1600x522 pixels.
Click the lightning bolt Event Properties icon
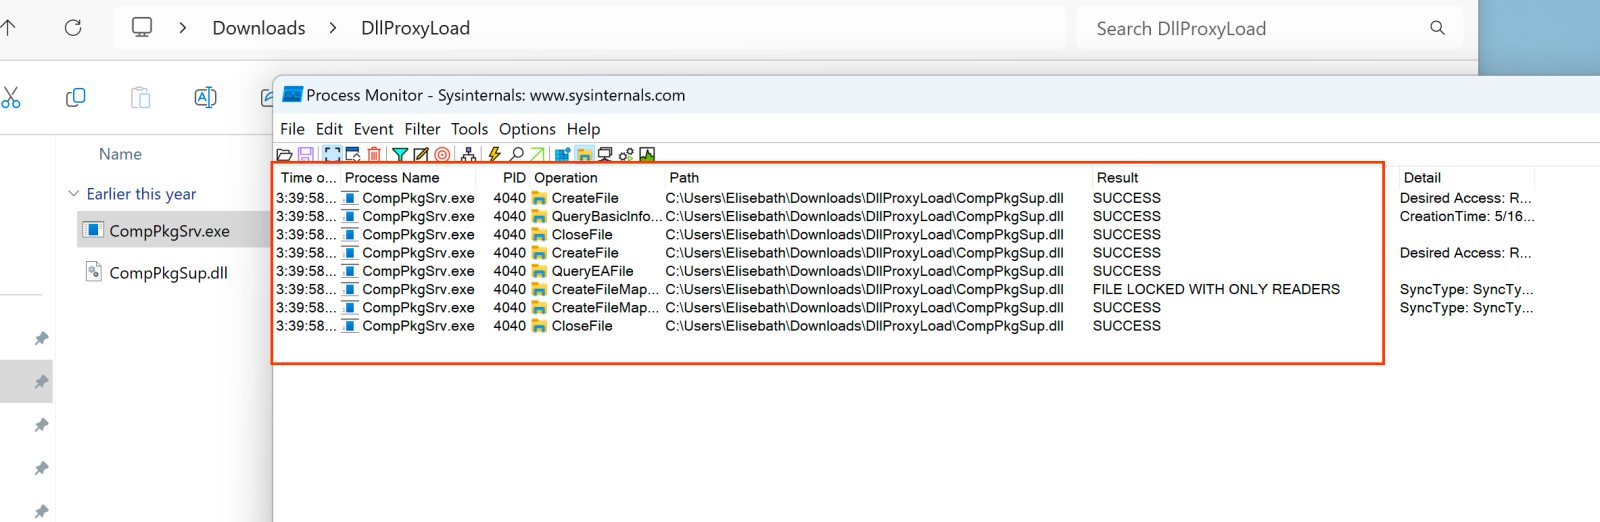[x=494, y=155]
